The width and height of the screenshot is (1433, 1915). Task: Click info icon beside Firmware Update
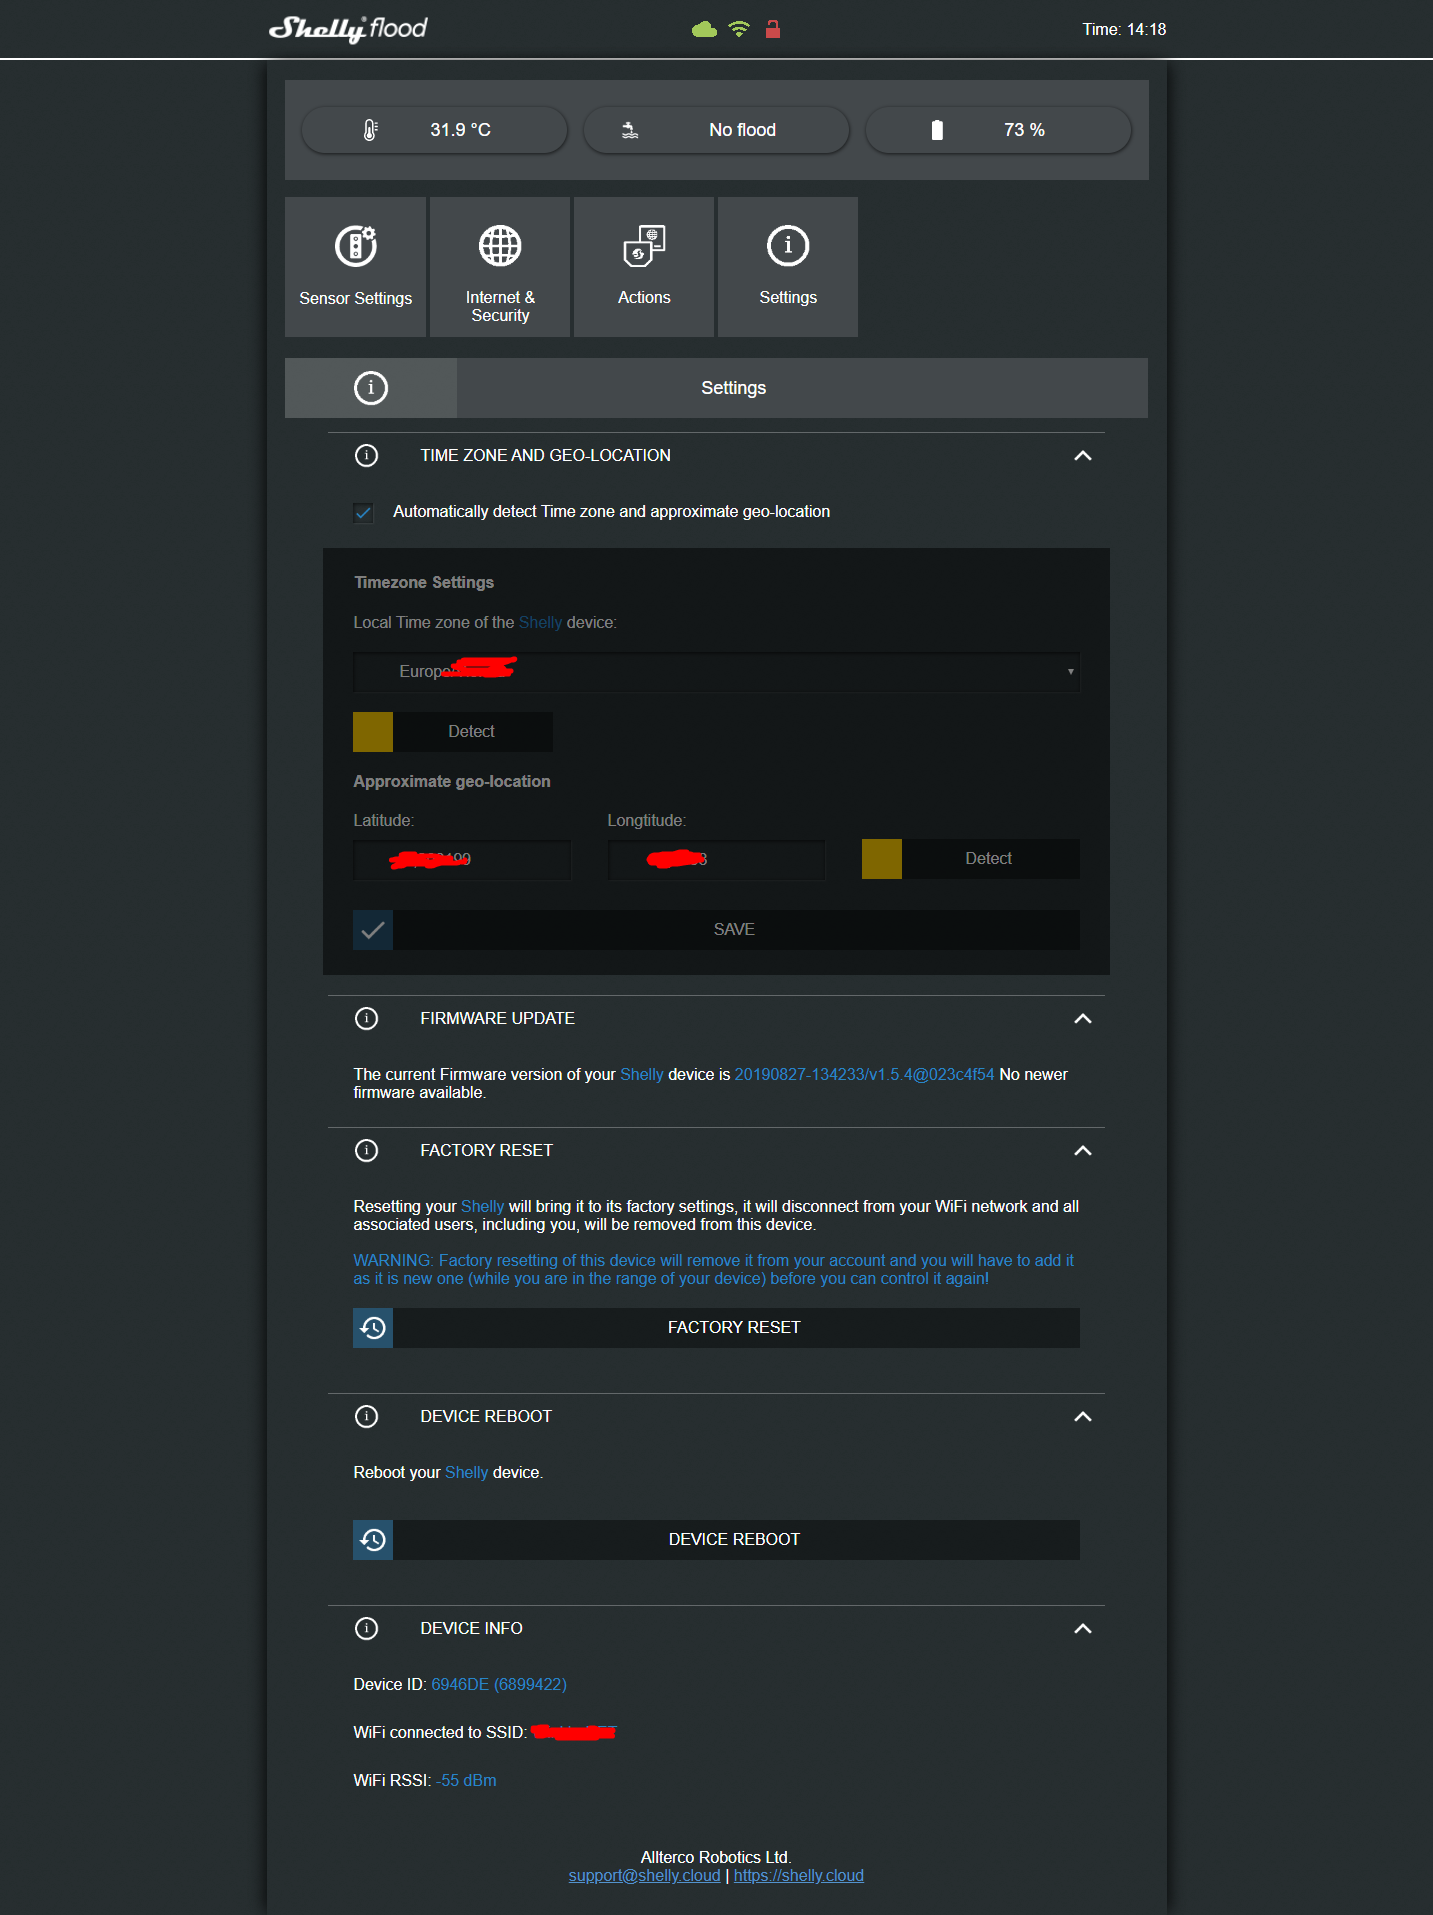pos(367,1019)
